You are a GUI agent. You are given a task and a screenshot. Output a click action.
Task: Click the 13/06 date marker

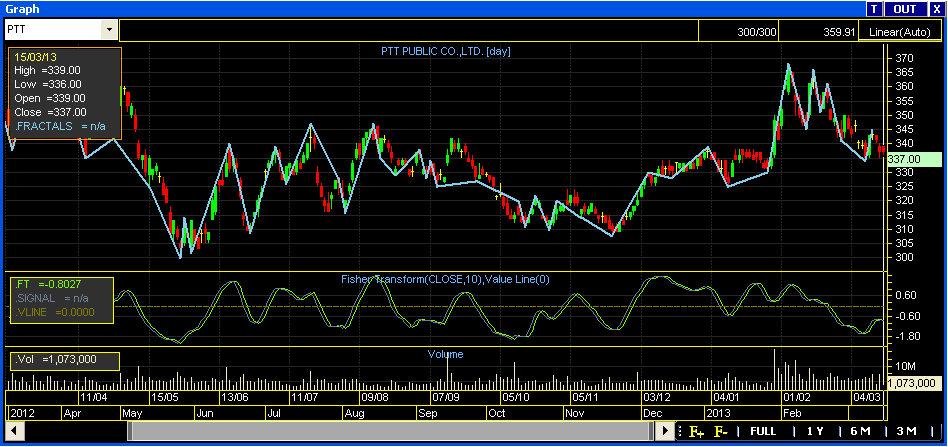coord(235,398)
